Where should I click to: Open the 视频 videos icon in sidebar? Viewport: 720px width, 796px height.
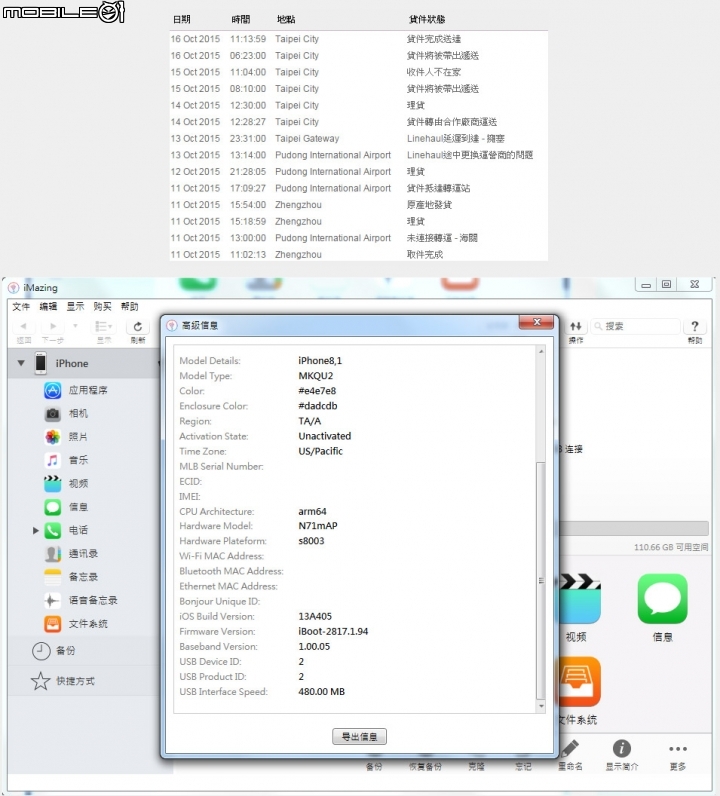click(x=52, y=483)
